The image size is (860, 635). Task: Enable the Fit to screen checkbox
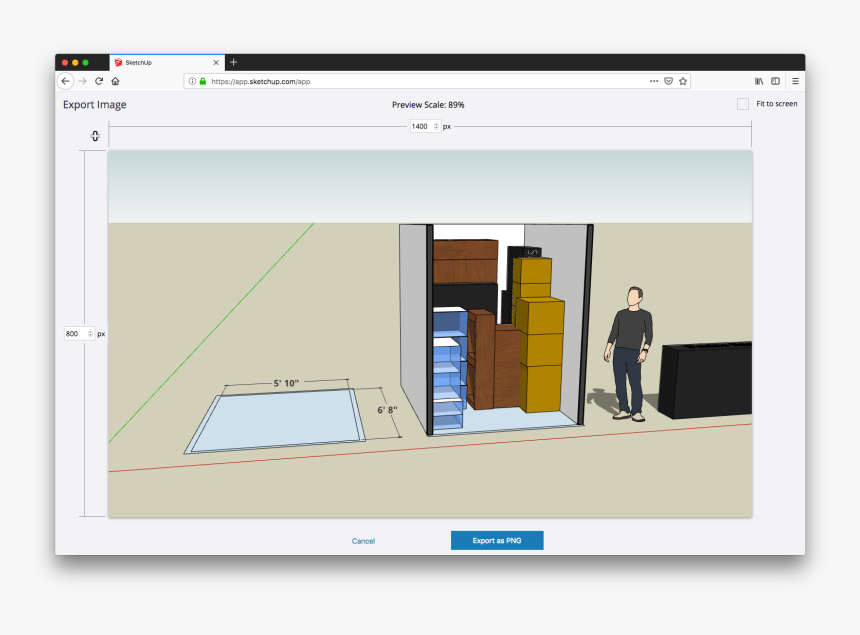click(x=743, y=104)
